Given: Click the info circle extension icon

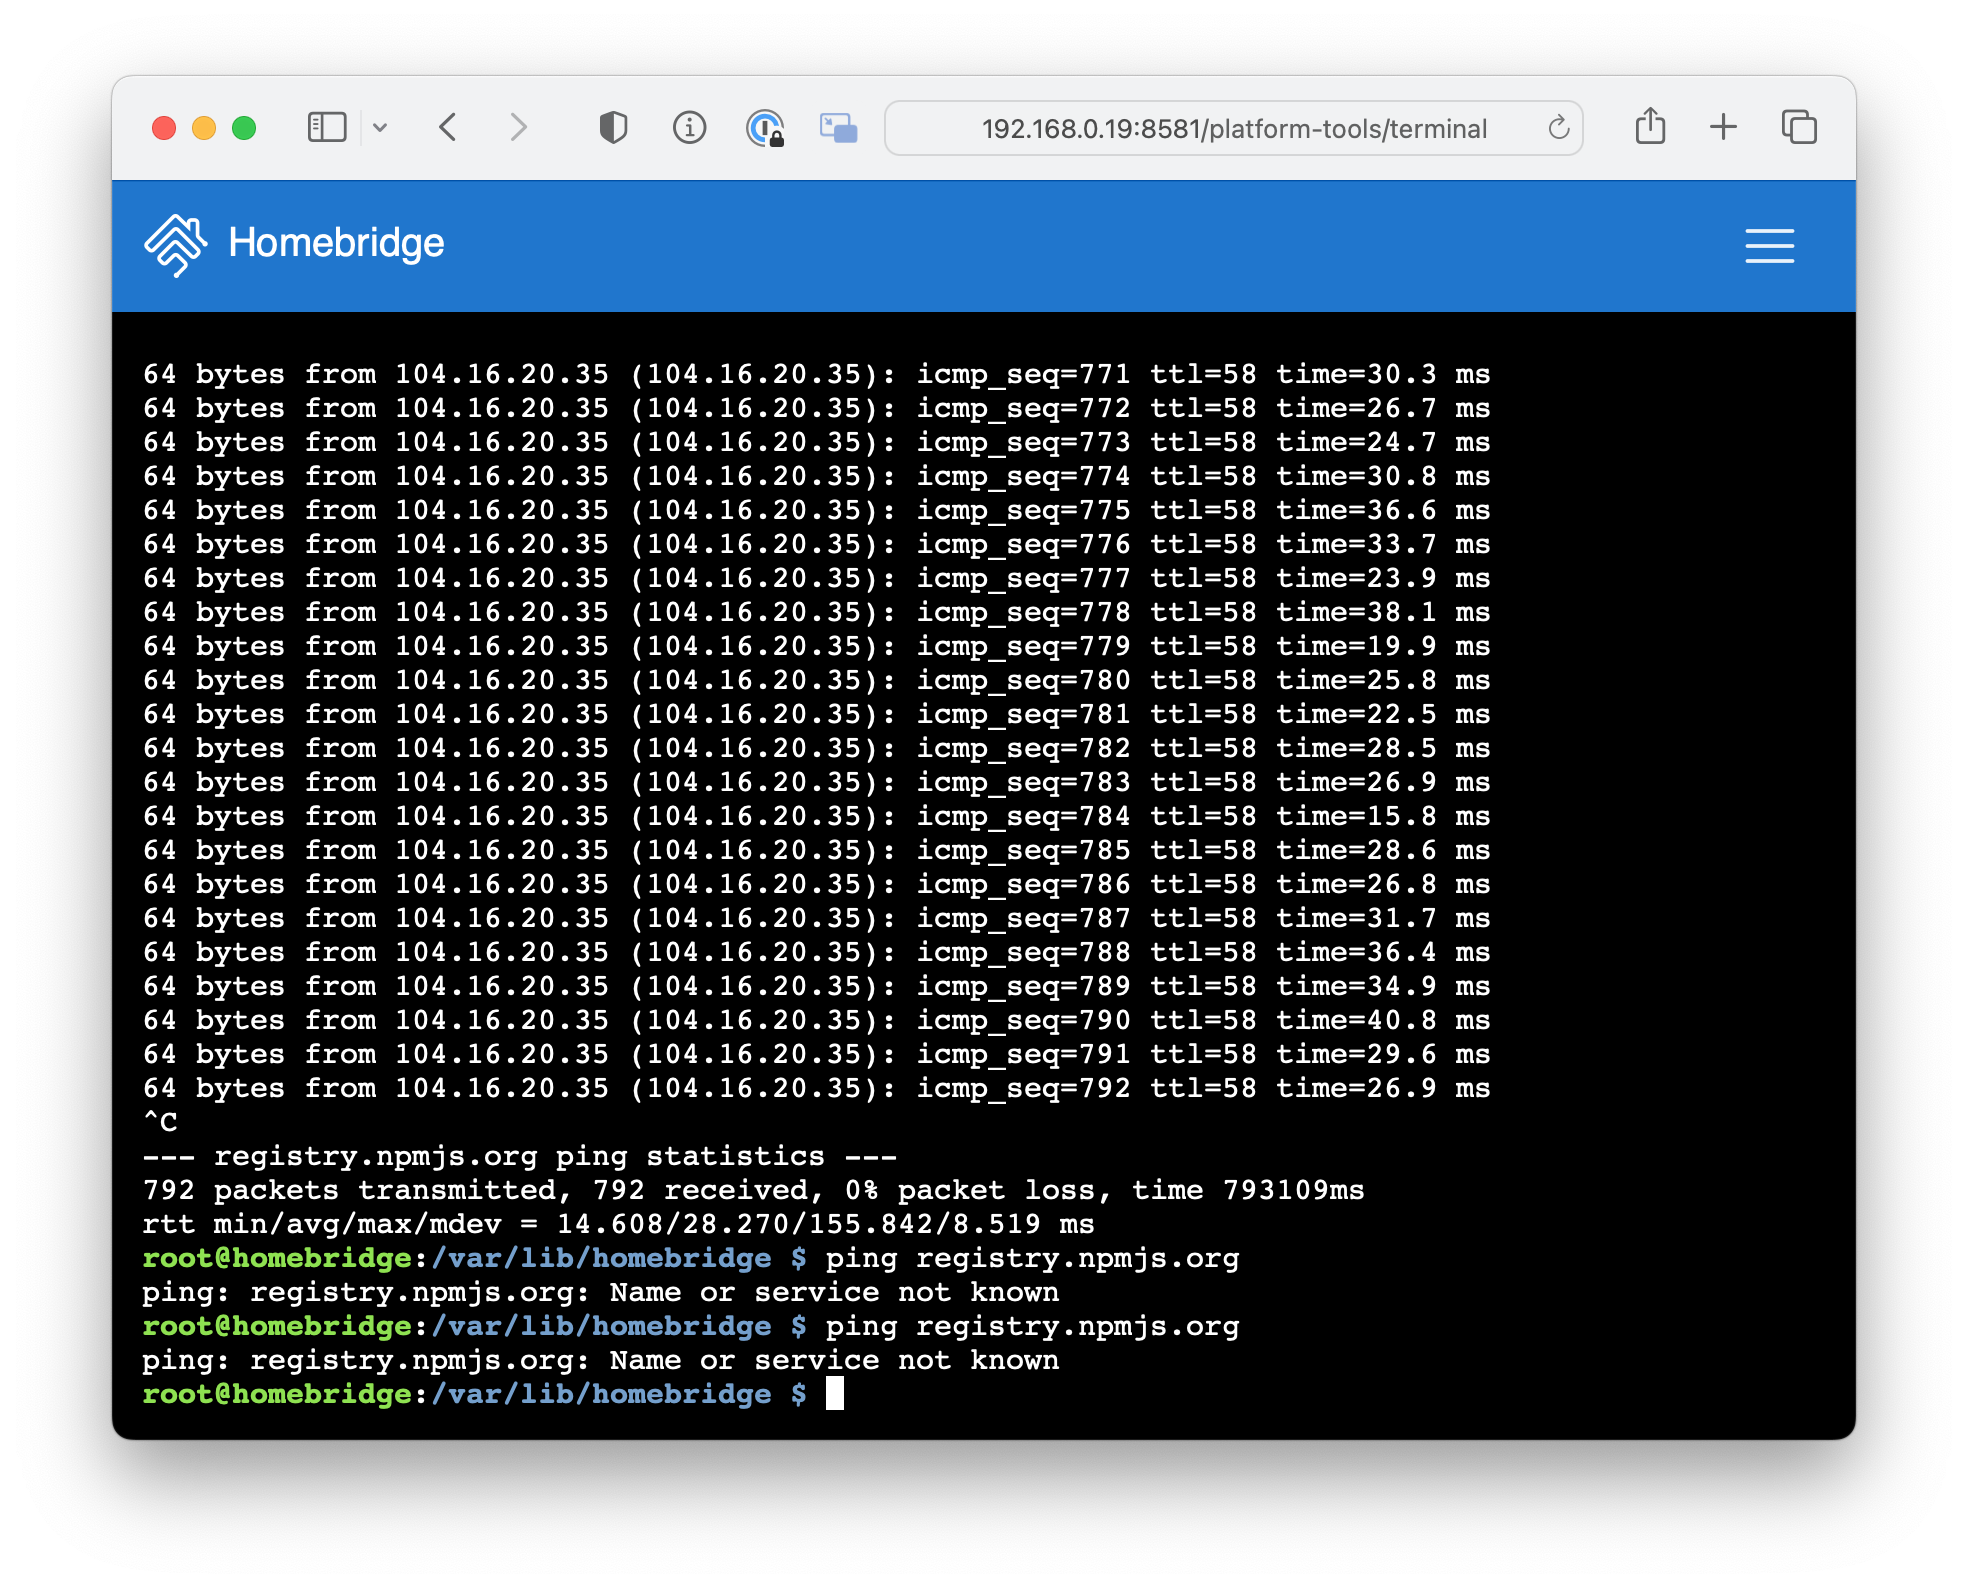Looking at the screenshot, I should point(689,127).
